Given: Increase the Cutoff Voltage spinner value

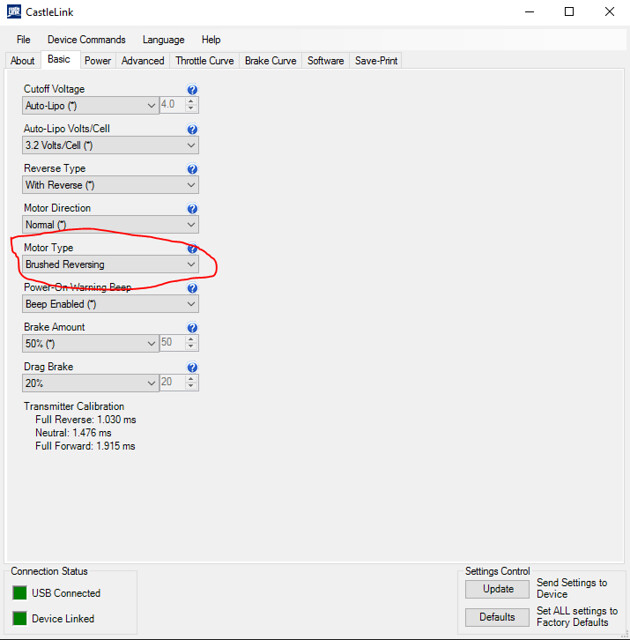Looking at the screenshot, I should tap(191, 100).
